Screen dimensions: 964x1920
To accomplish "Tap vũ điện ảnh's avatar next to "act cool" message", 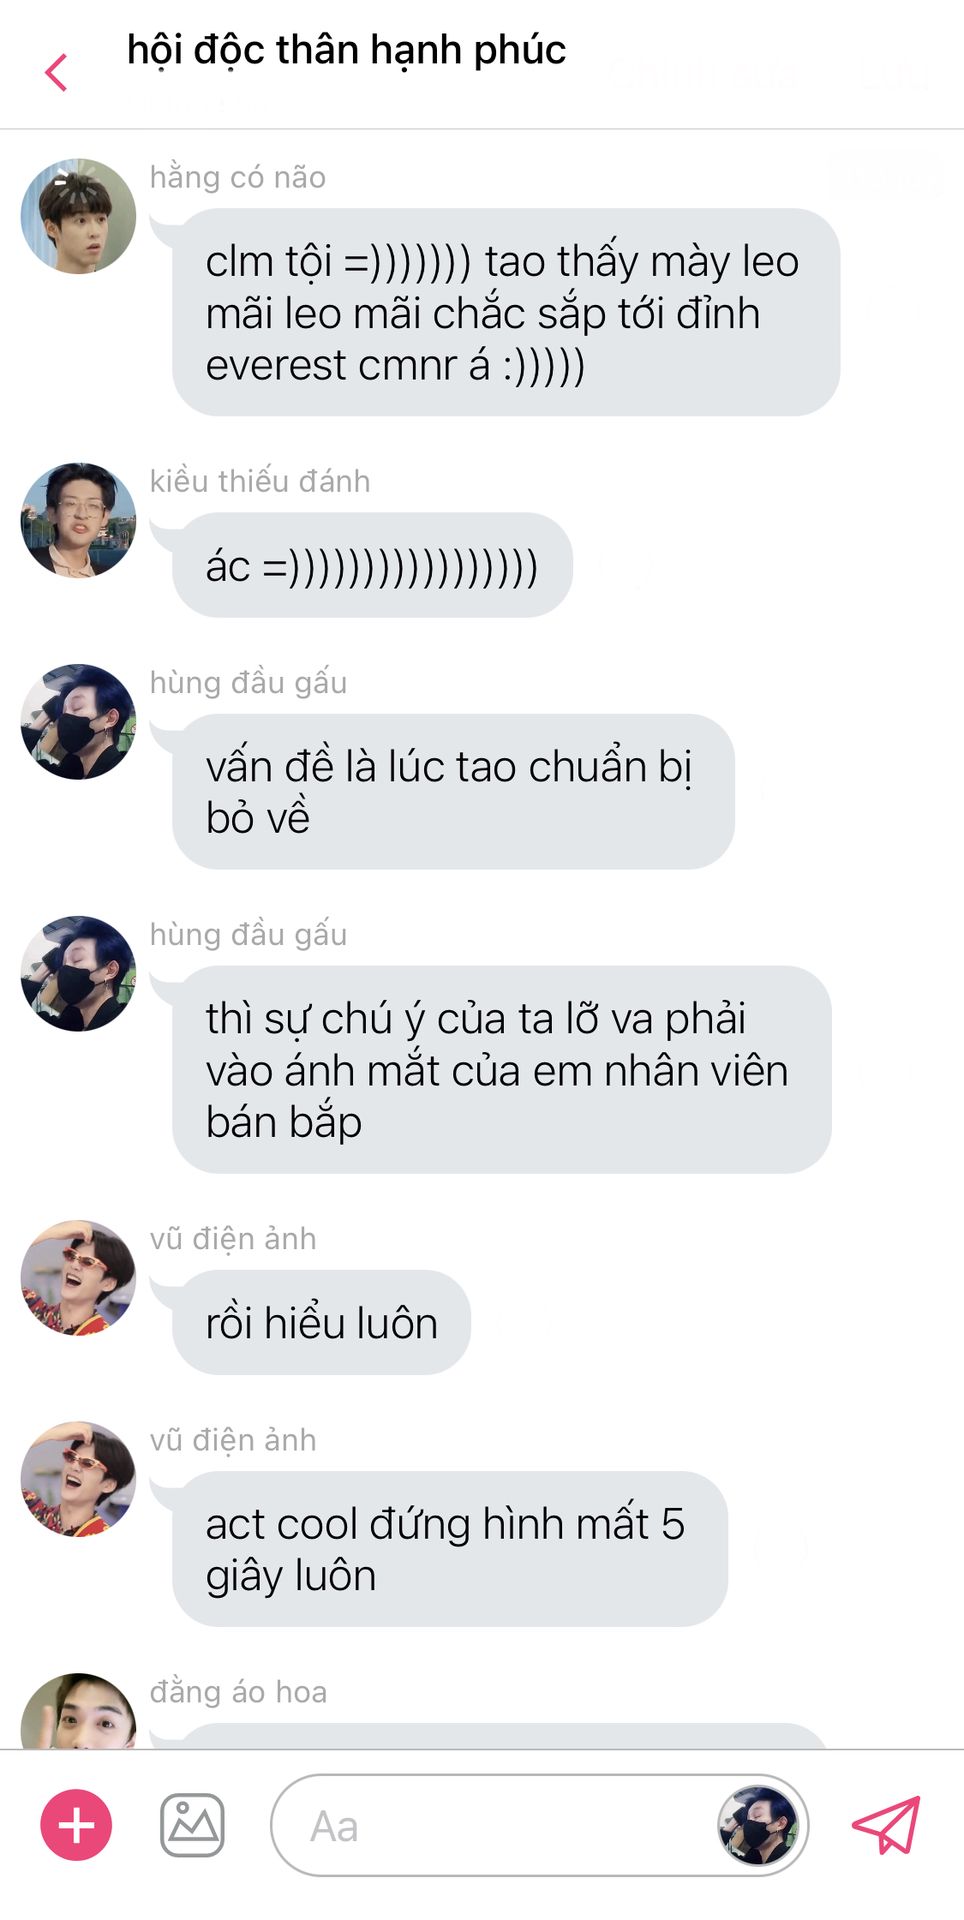I will coord(78,1479).
